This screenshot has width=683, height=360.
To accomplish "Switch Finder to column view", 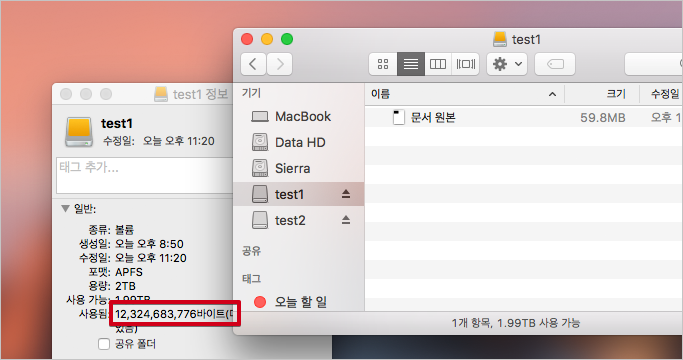I will coord(438,65).
